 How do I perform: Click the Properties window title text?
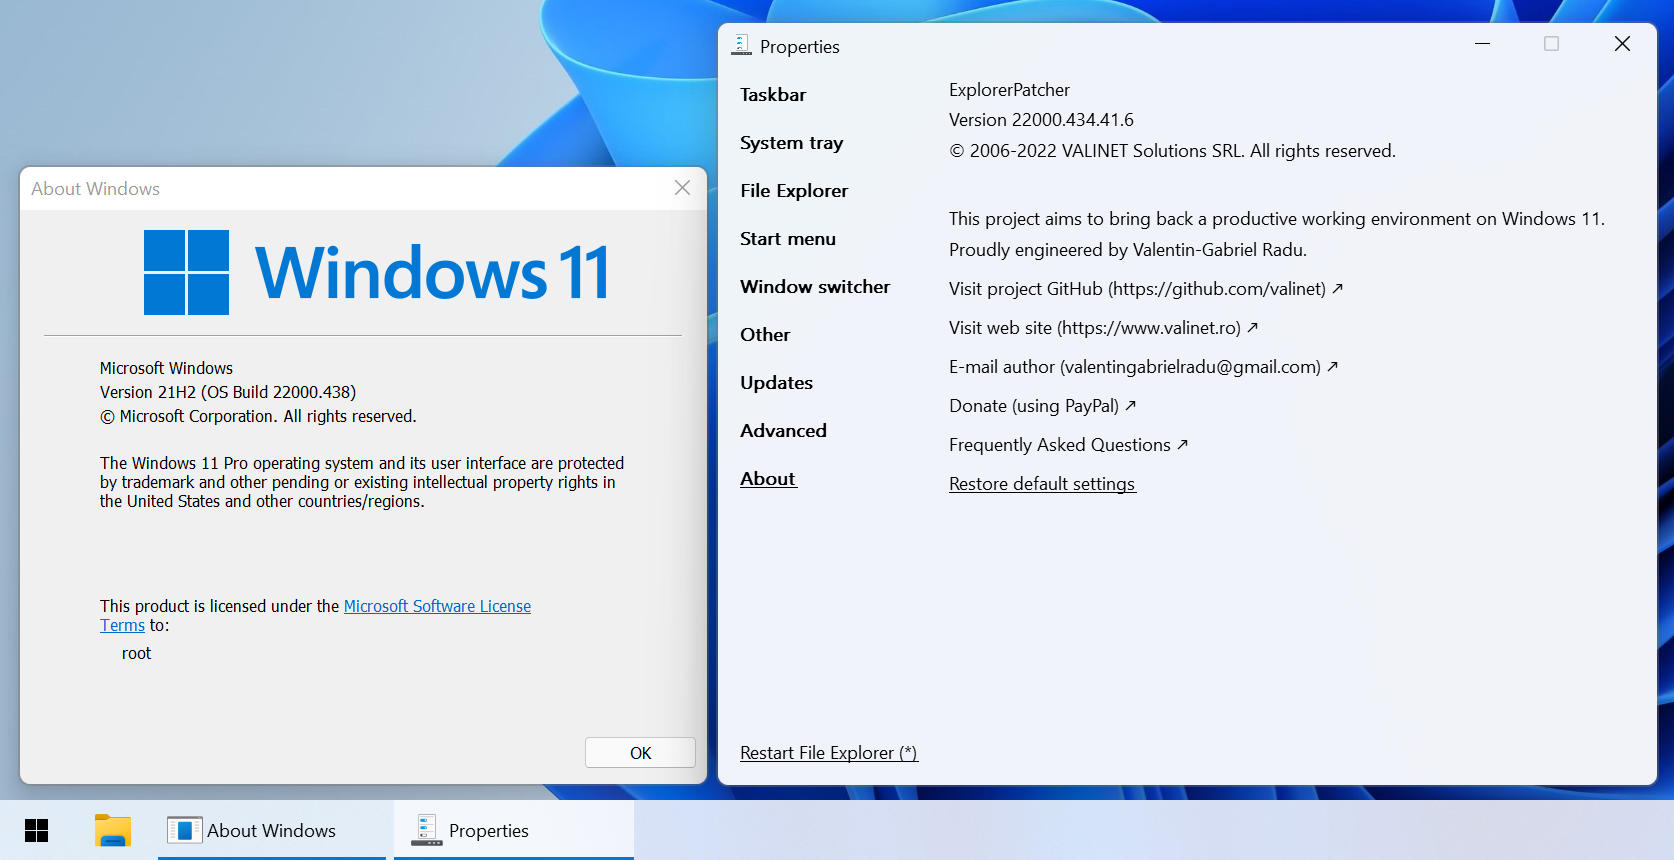800,47
